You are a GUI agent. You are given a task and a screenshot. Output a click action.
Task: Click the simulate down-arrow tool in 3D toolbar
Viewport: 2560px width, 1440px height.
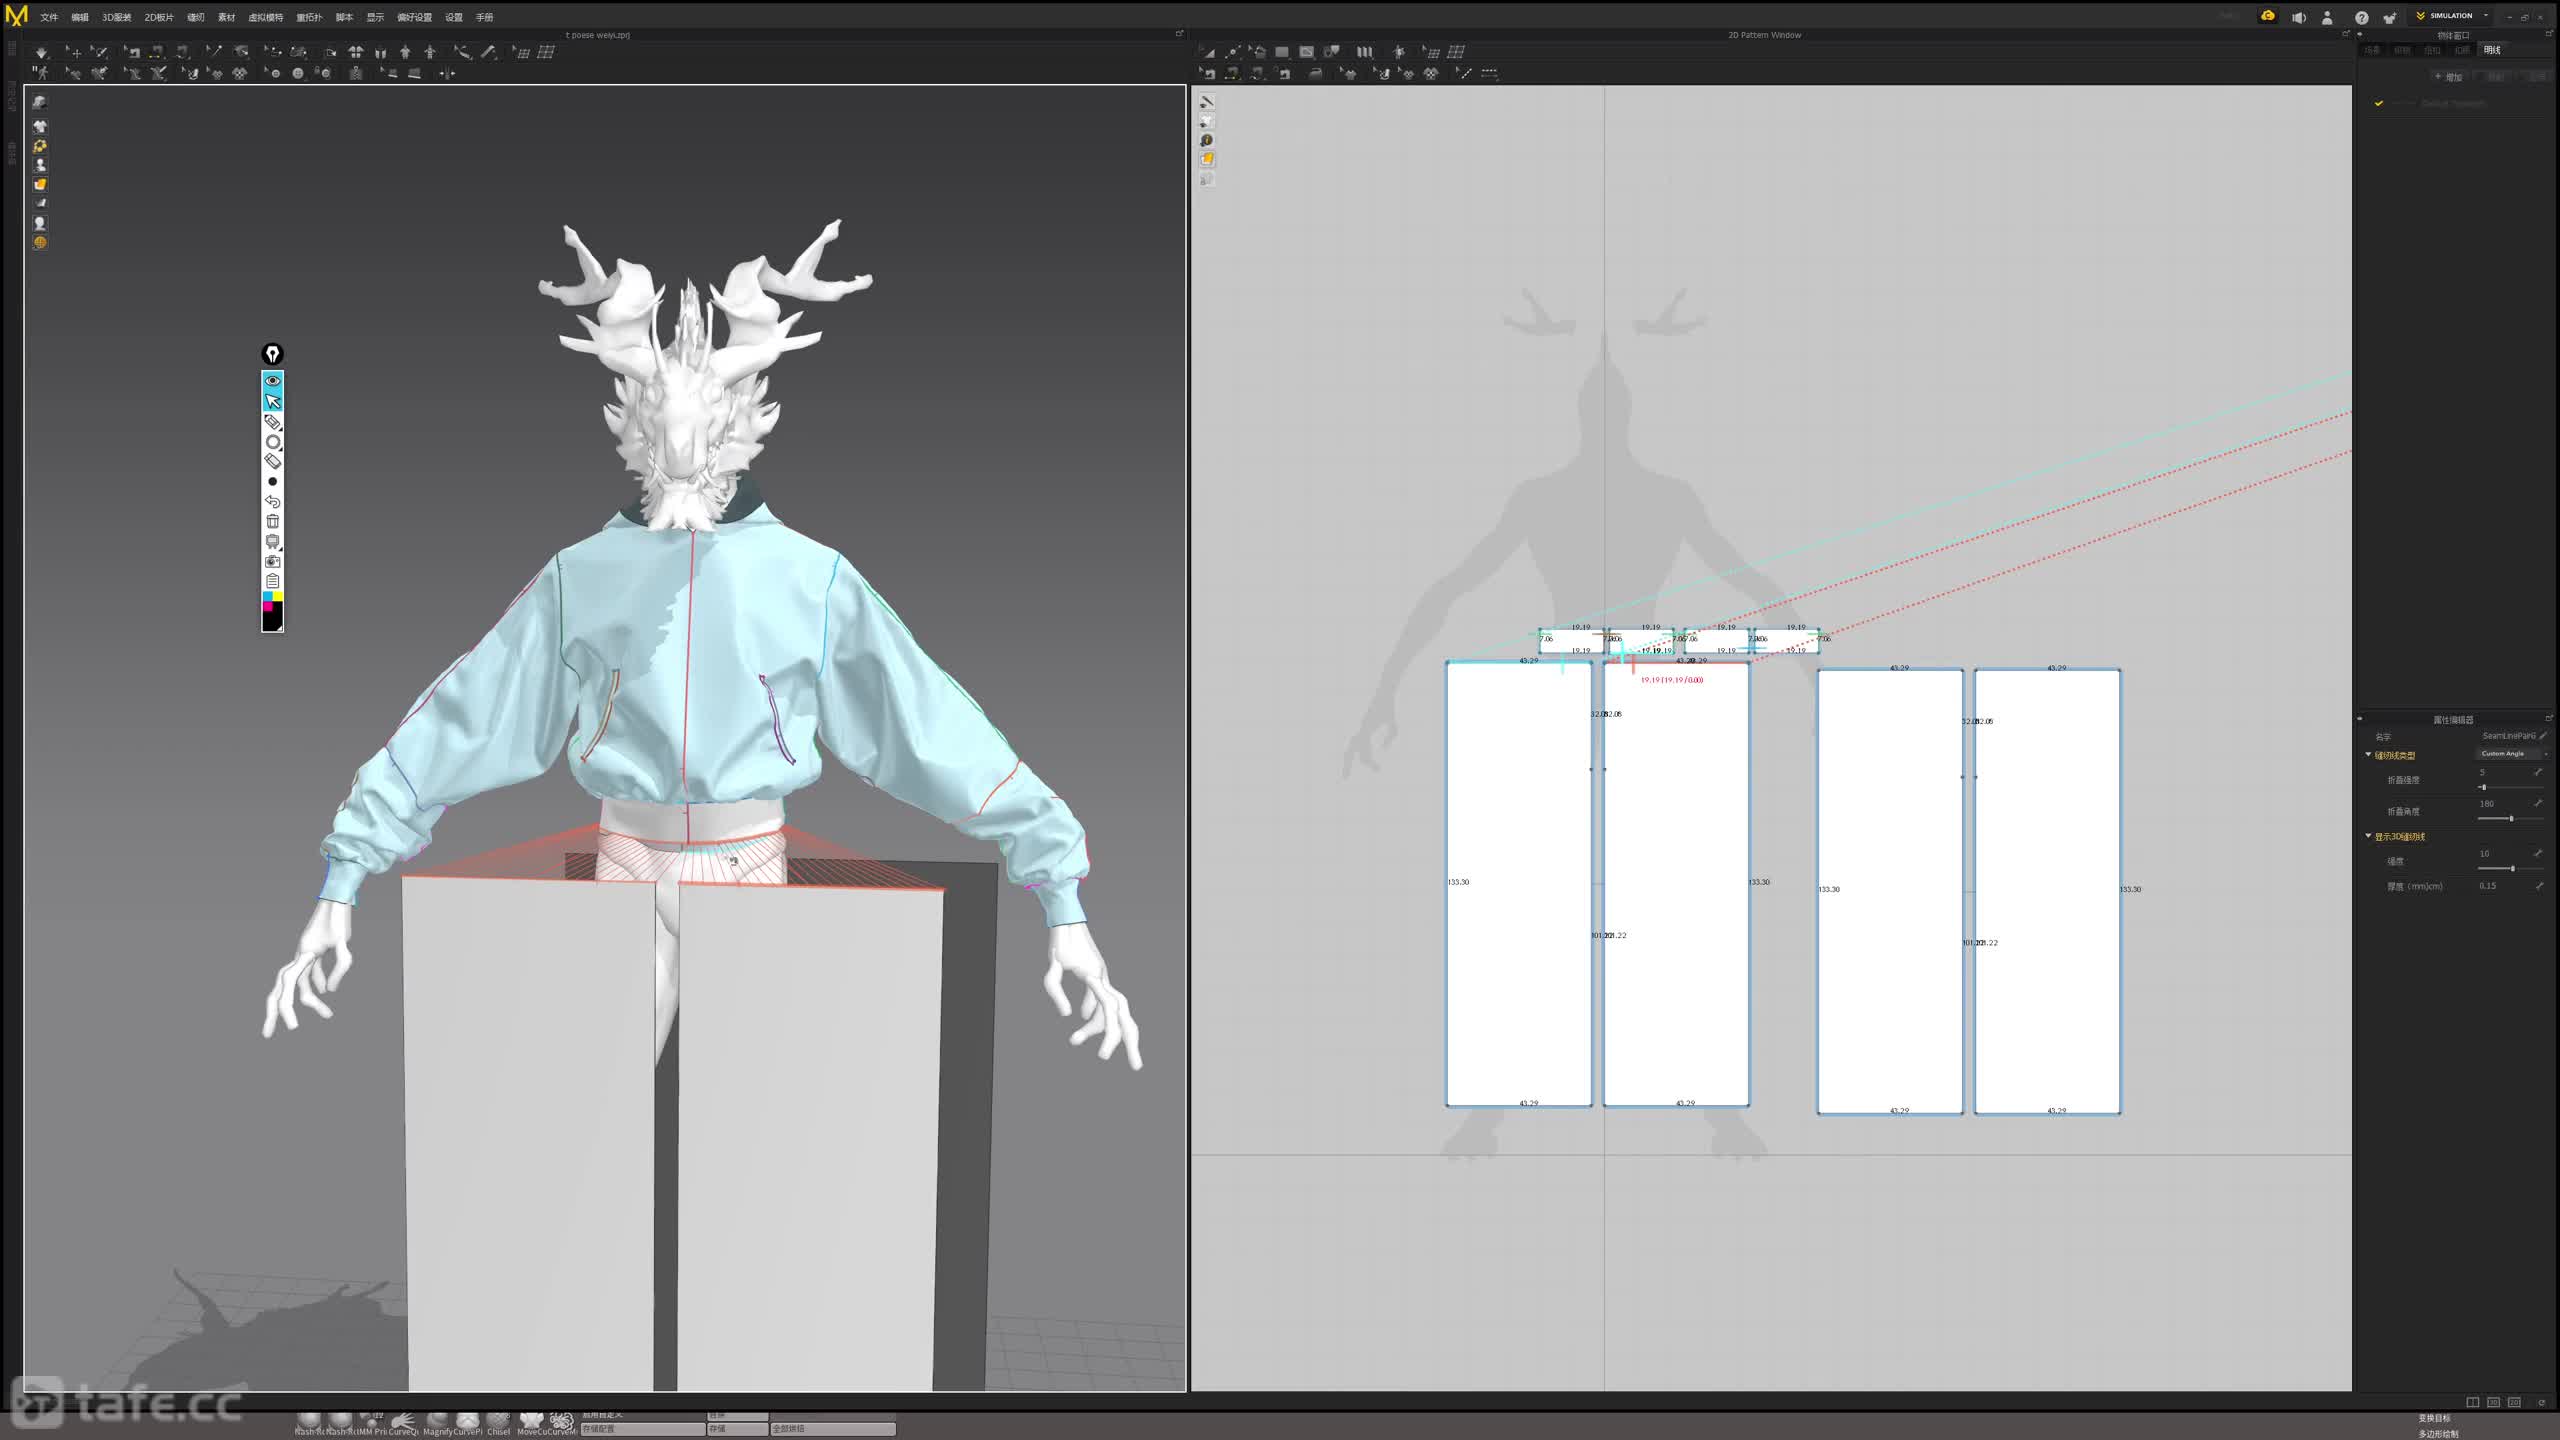pyautogui.click(x=41, y=52)
